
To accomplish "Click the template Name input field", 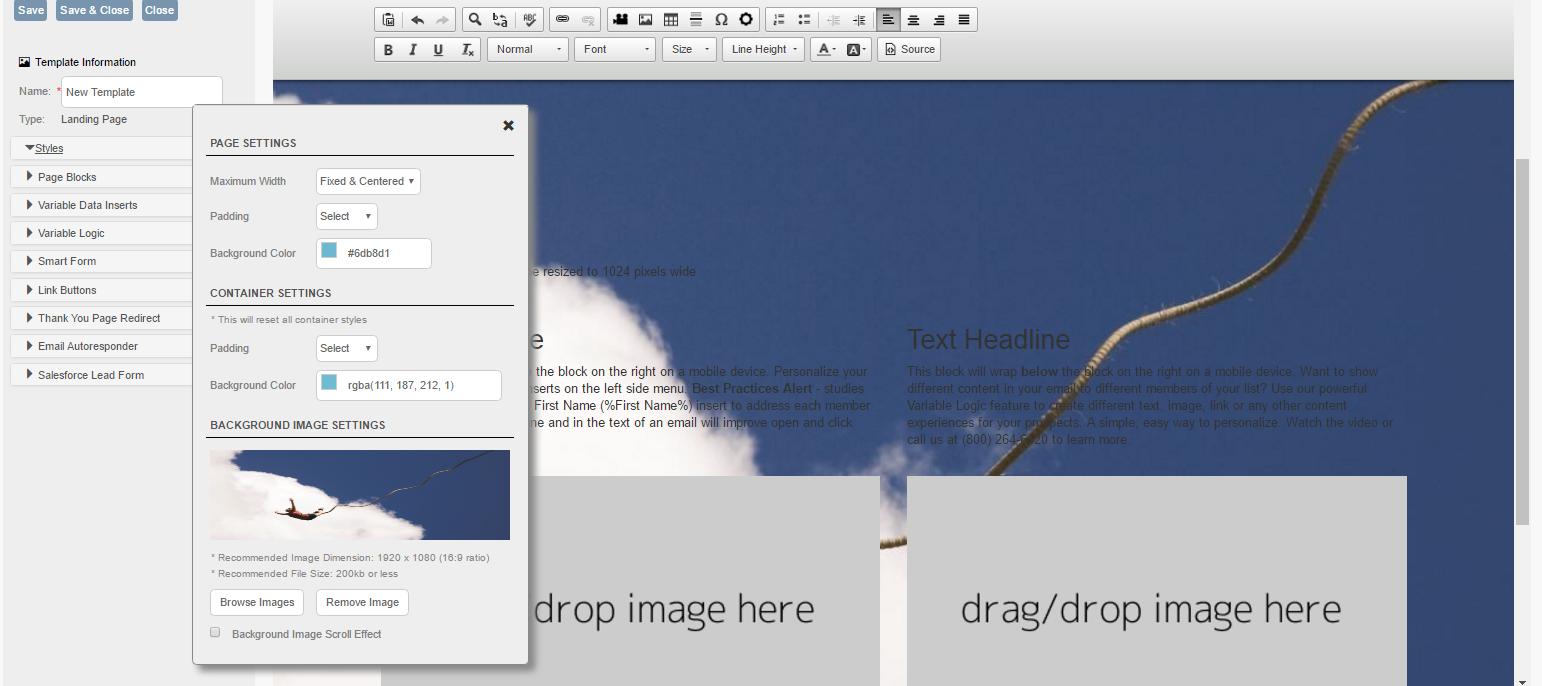I will click(142, 92).
